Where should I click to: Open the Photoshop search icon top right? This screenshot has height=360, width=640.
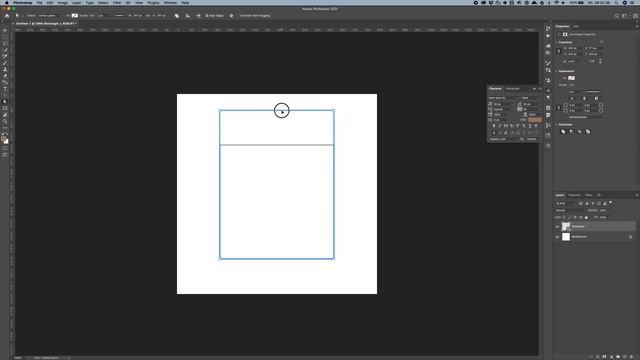(x=616, y=16)
